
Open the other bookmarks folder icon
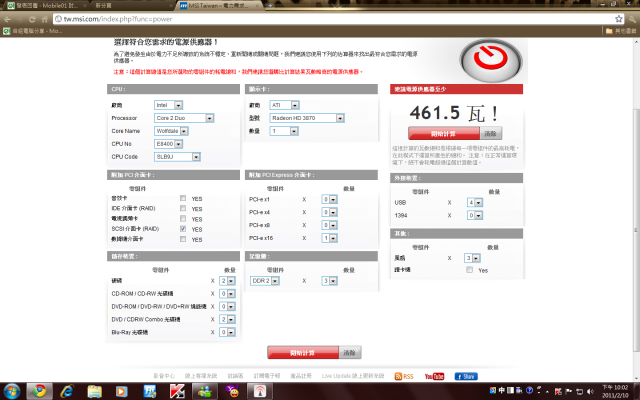click(x=609, y=31)
